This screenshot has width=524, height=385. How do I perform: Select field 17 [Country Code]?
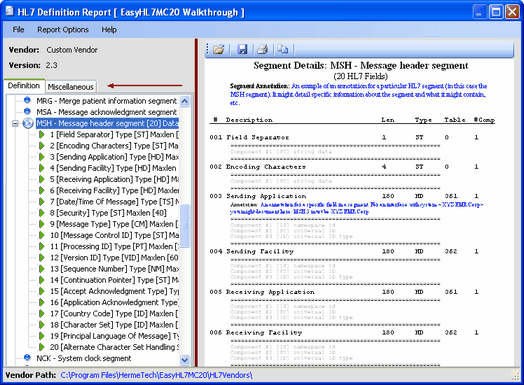[114, 314]
